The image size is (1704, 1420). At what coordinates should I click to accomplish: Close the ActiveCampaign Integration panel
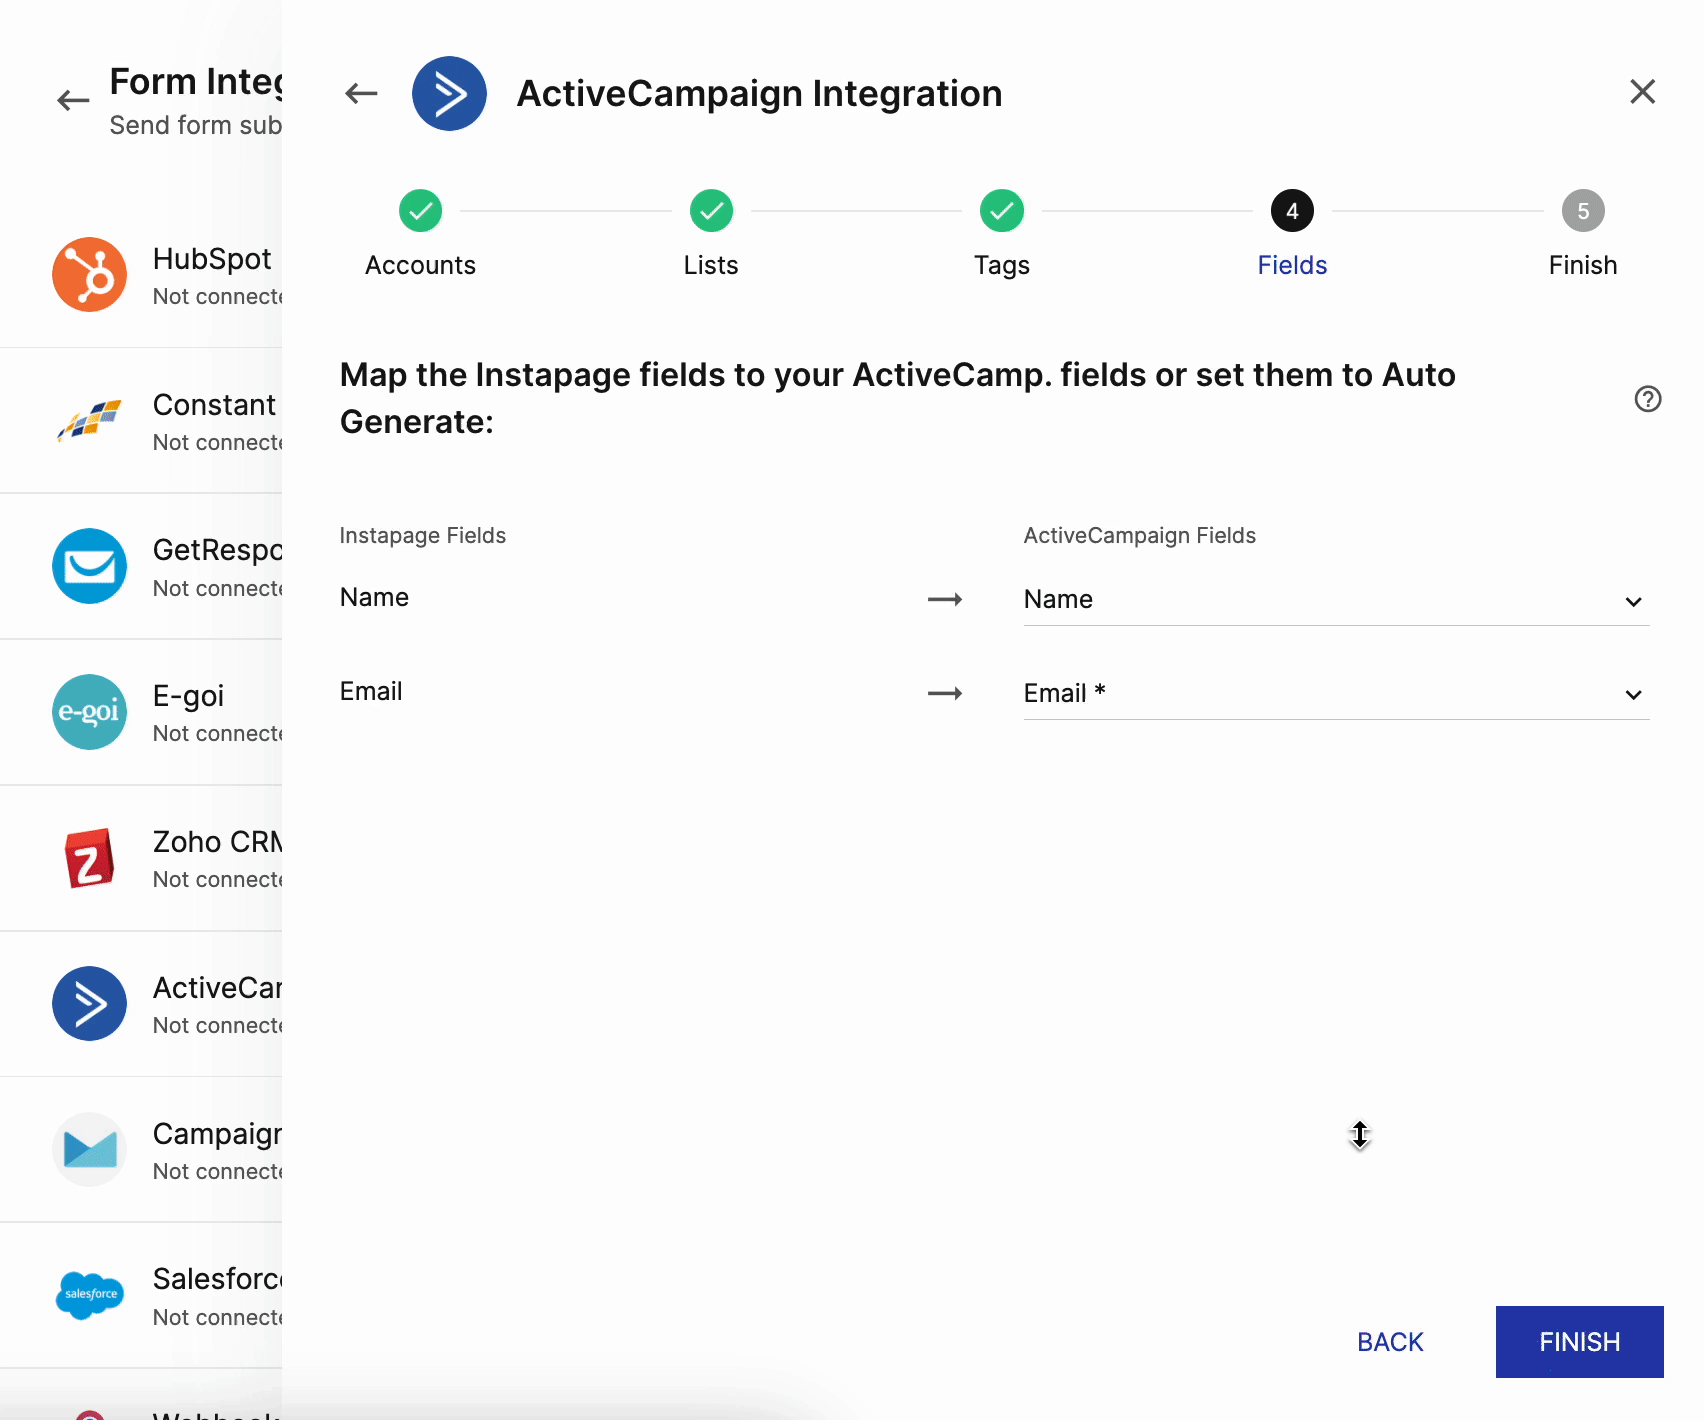[x=1642, y=92]
